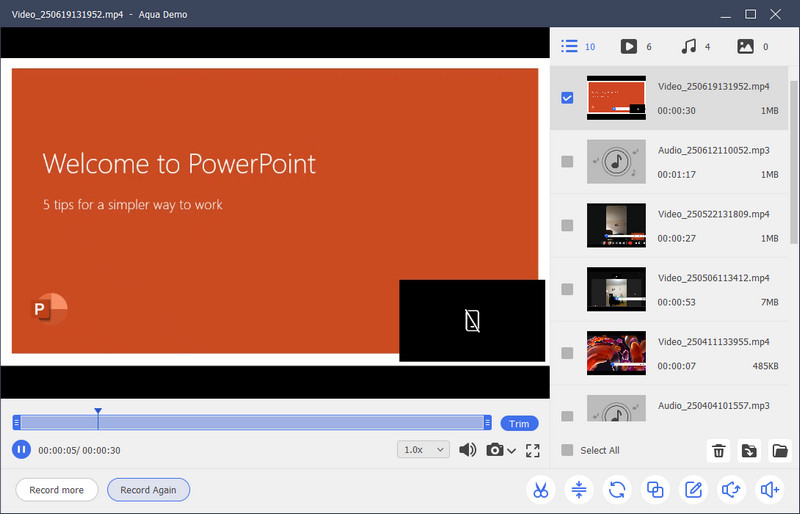Open the video compressor tool
This screenshot has height=514, width=800.
pos(579,490)
